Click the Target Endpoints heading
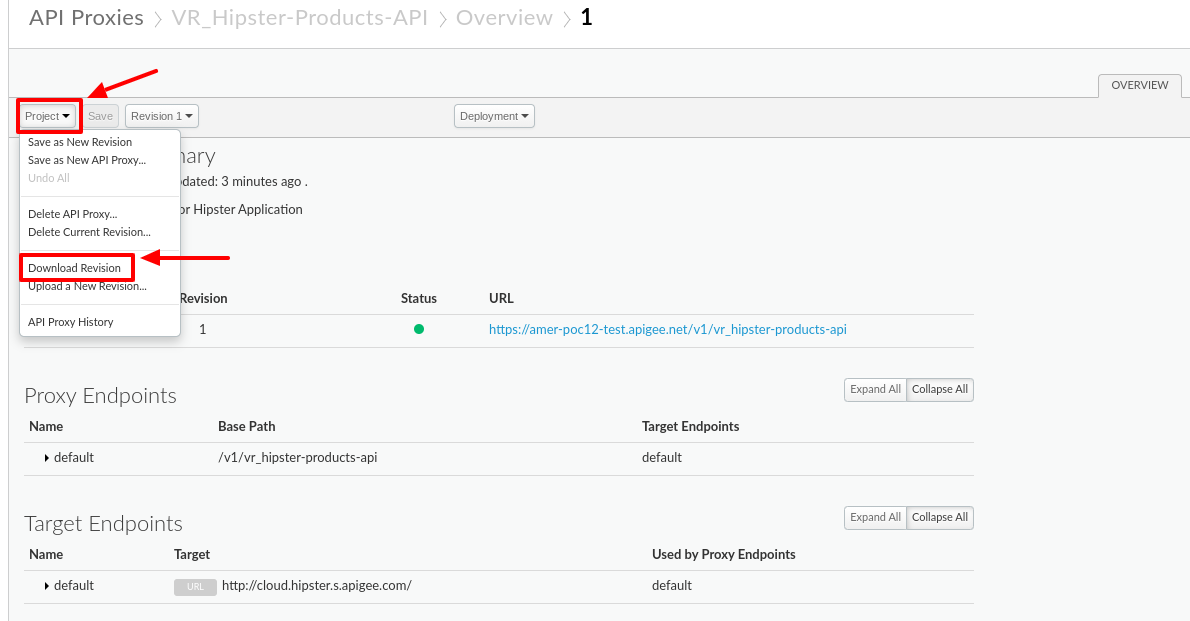 pyautogui.click(x=103, y=524)
